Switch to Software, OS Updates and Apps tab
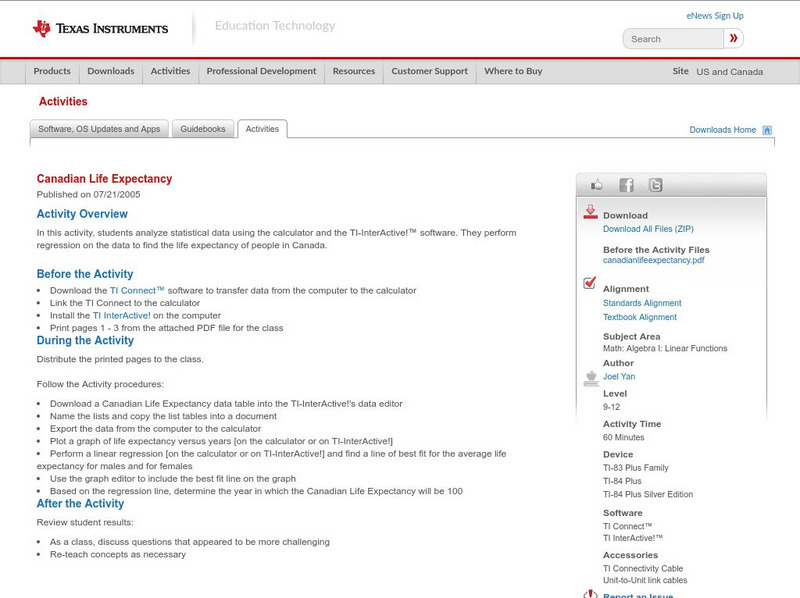 (x=99, y=129)
